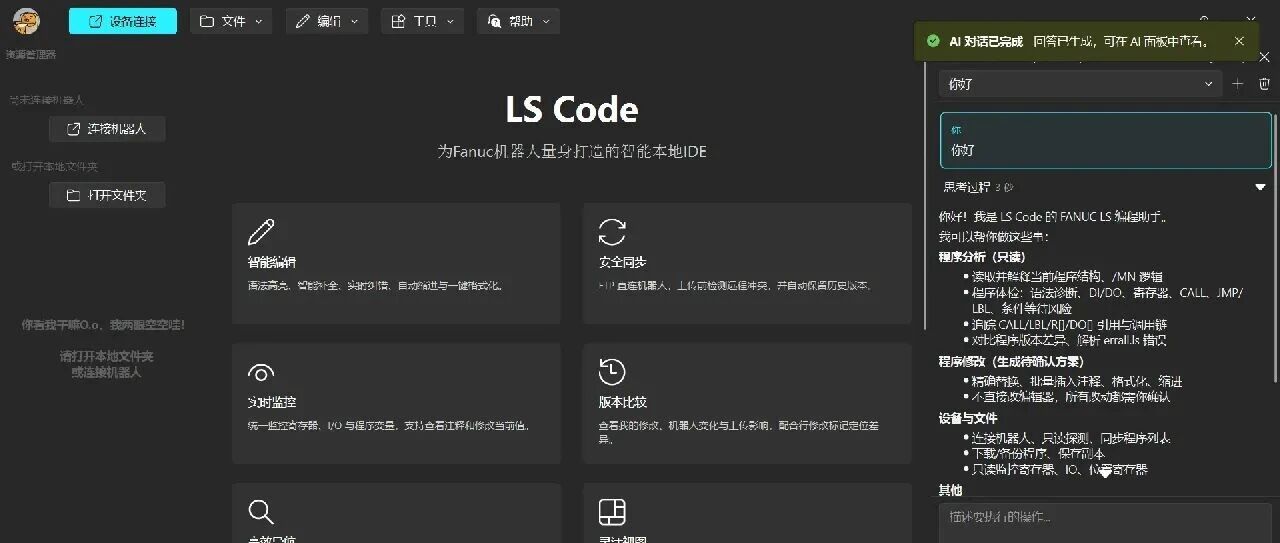Click the magnifier icon on the bottom-left card
Screen dimensions: 1280x543
(x=261, y=512)
